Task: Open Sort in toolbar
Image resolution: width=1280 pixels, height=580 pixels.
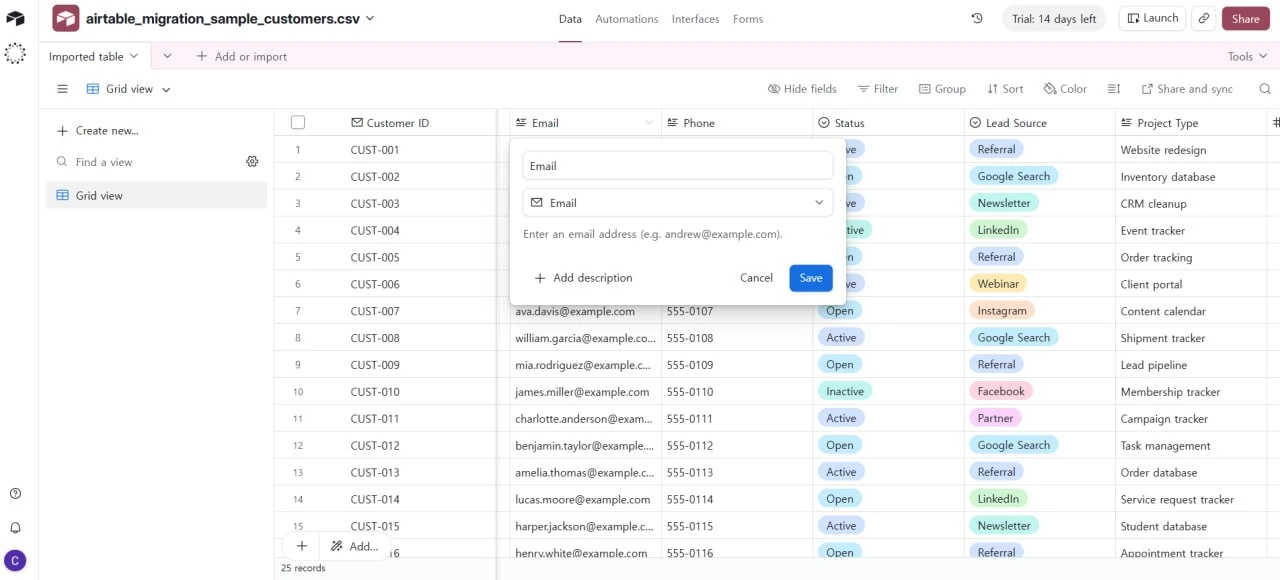Action: pos(1005,89)
